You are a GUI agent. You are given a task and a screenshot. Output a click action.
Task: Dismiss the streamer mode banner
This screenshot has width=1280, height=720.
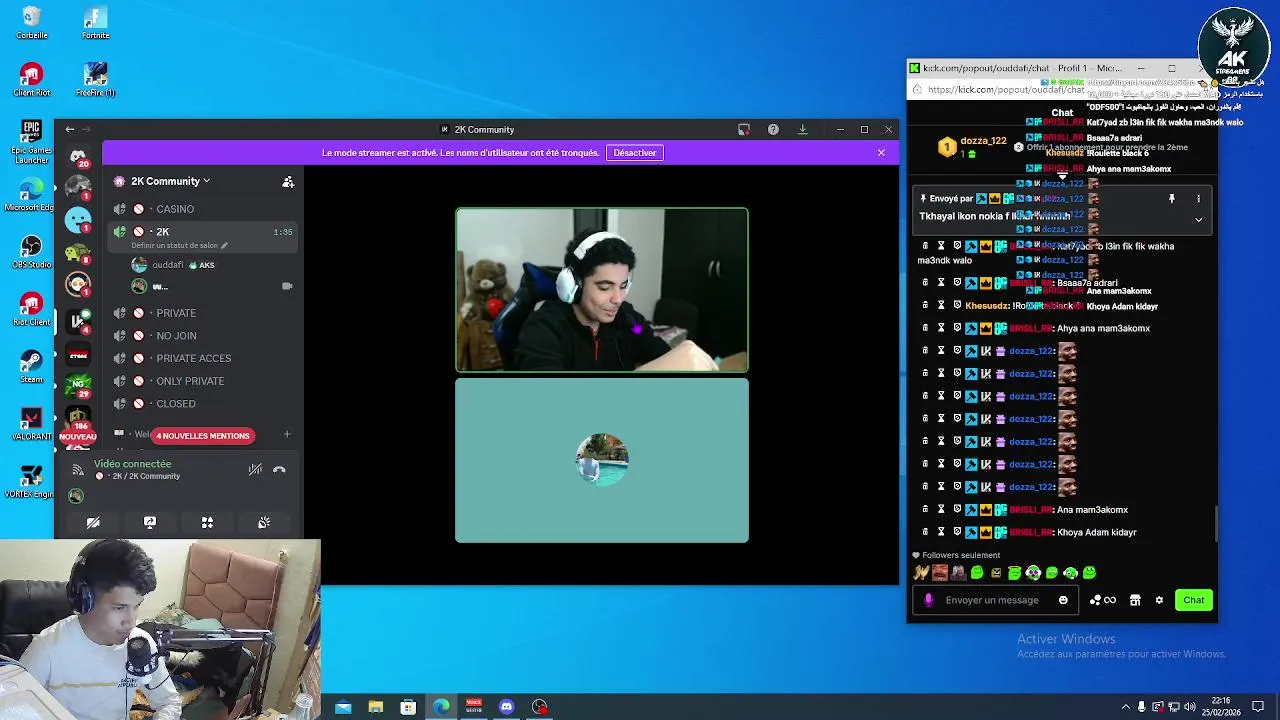coord(881,153)
